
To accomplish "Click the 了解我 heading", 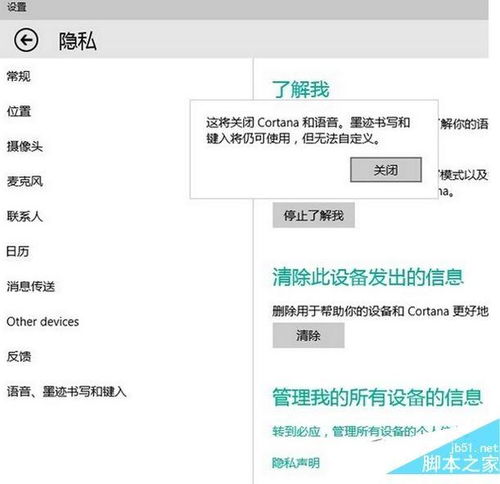I will (x=301, y=89).
